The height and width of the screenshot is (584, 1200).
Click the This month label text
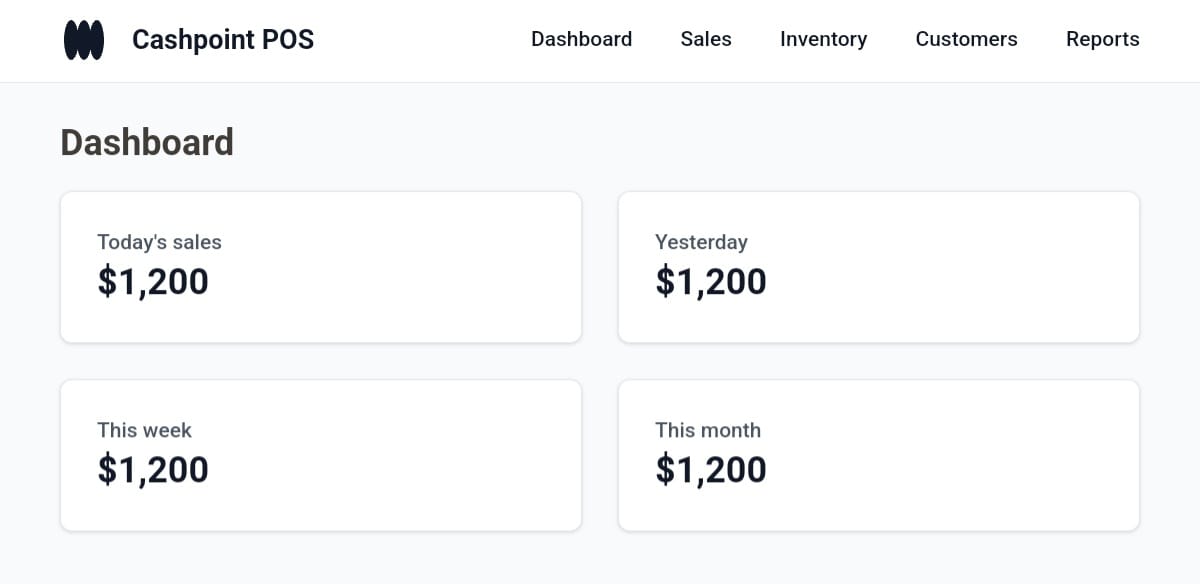click(x=708, y=430)
